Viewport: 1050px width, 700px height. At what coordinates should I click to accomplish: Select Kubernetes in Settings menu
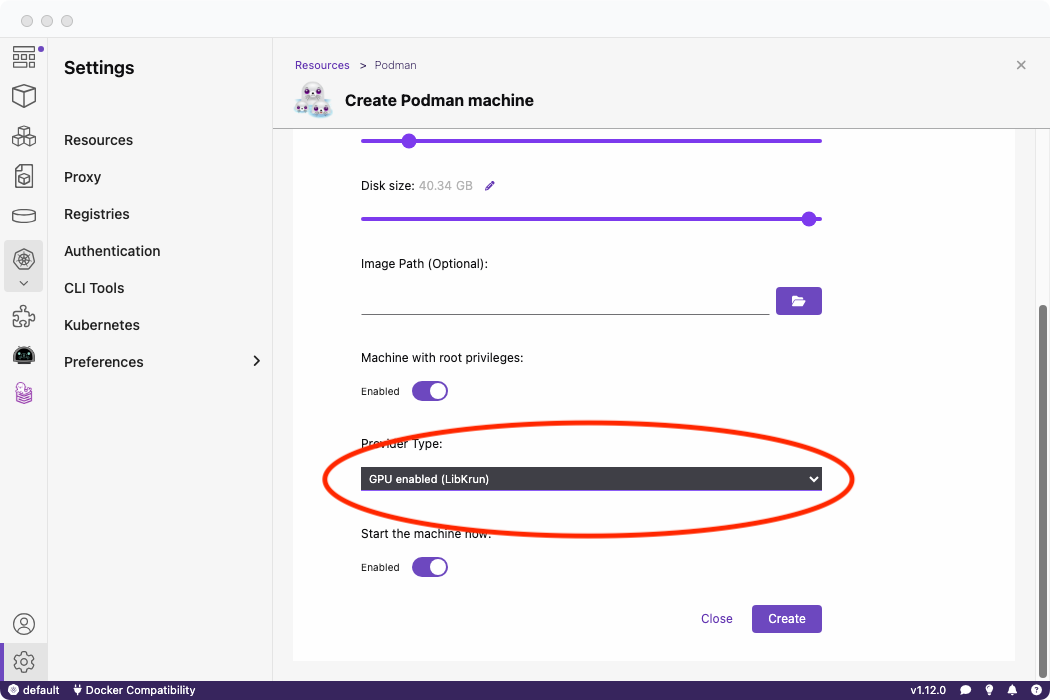click(x=102, y=325)
